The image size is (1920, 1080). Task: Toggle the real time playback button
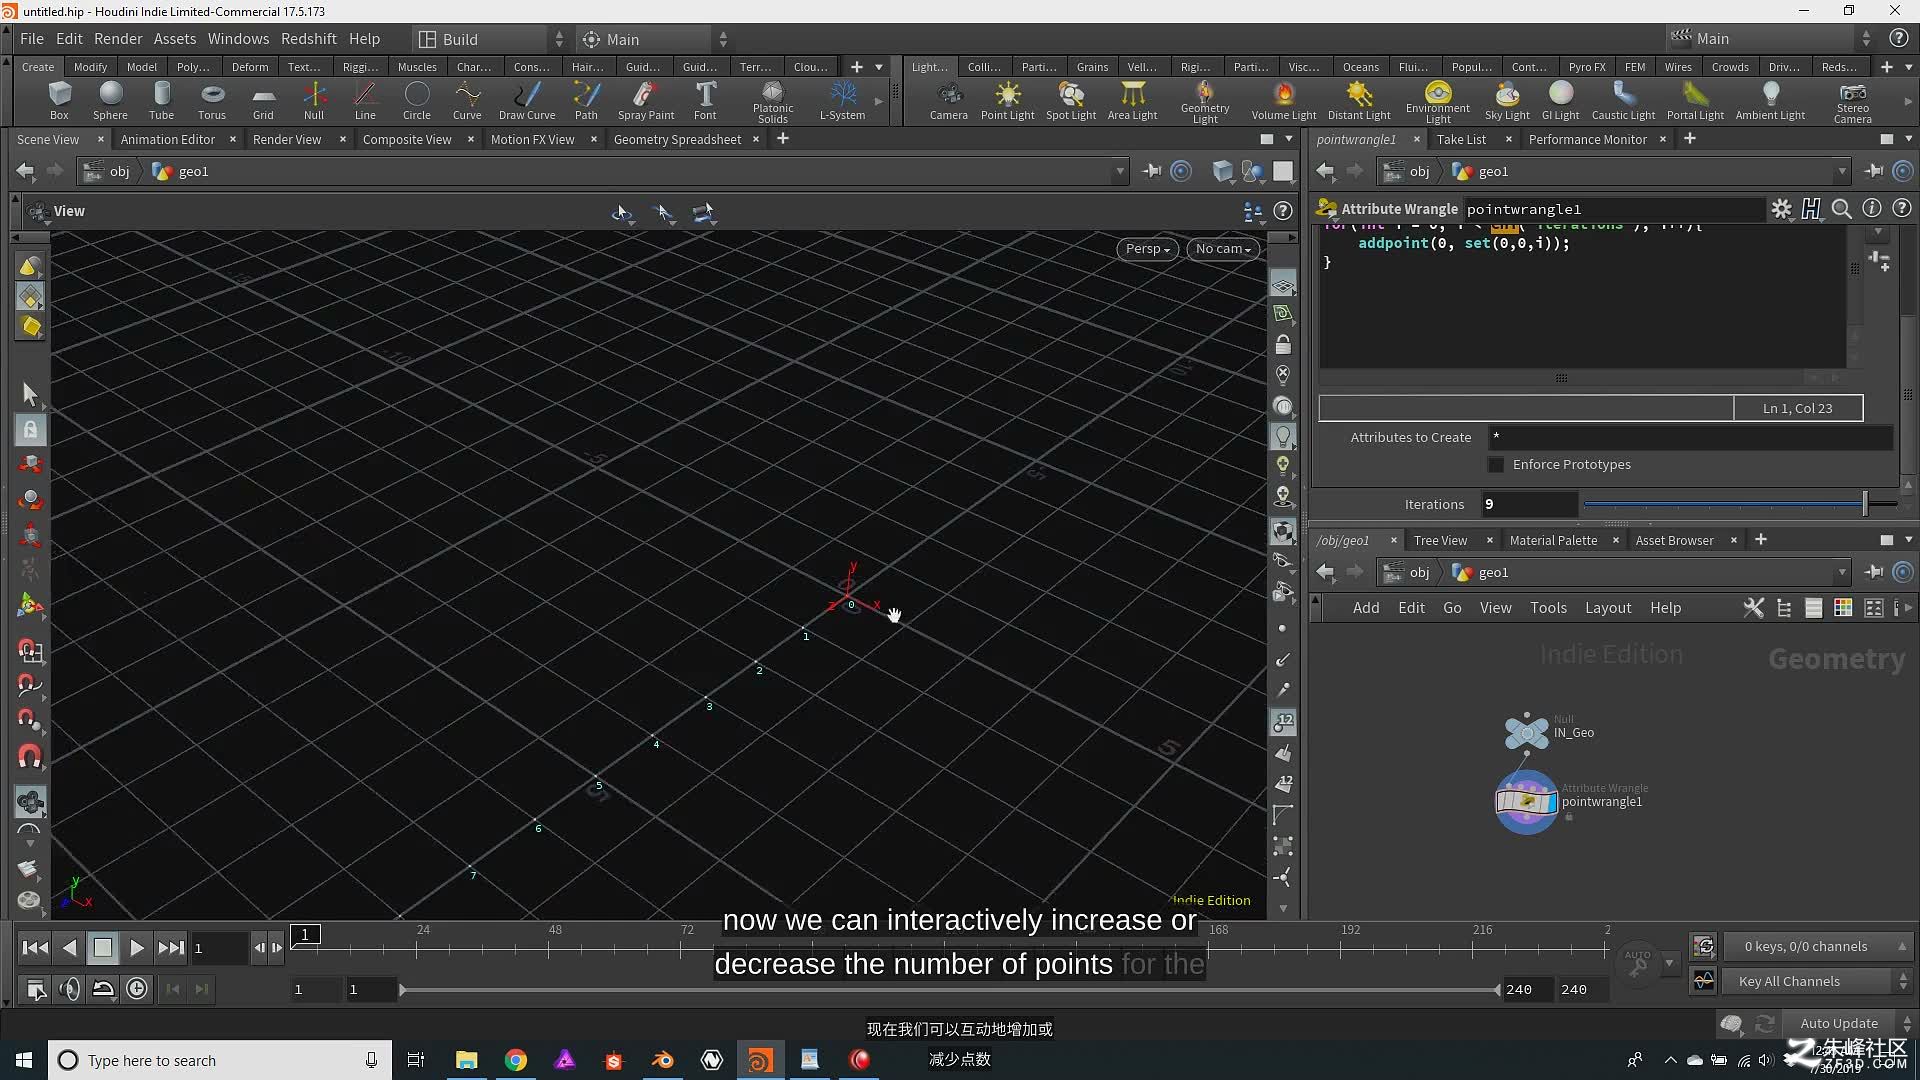tap(137, 989)
